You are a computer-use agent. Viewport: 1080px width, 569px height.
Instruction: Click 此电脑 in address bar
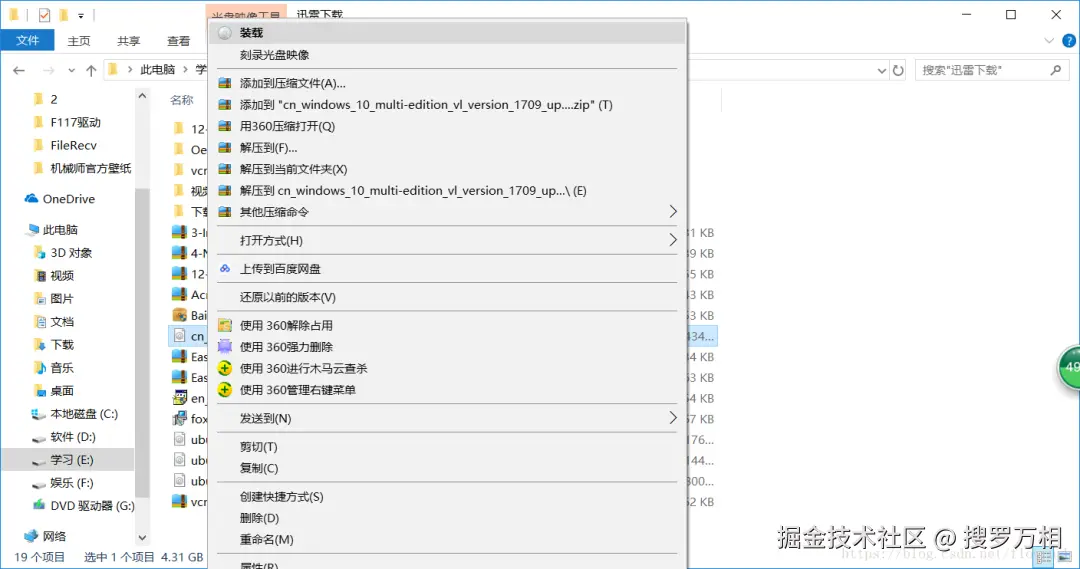point(158,70)
